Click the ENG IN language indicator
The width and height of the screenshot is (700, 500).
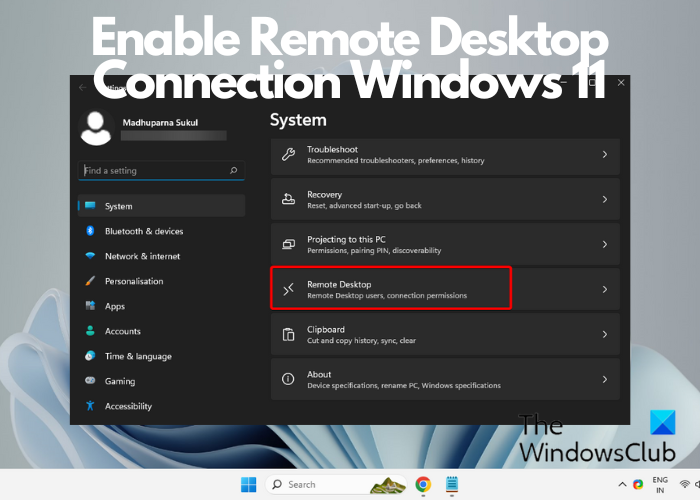(x=660, y=485)
